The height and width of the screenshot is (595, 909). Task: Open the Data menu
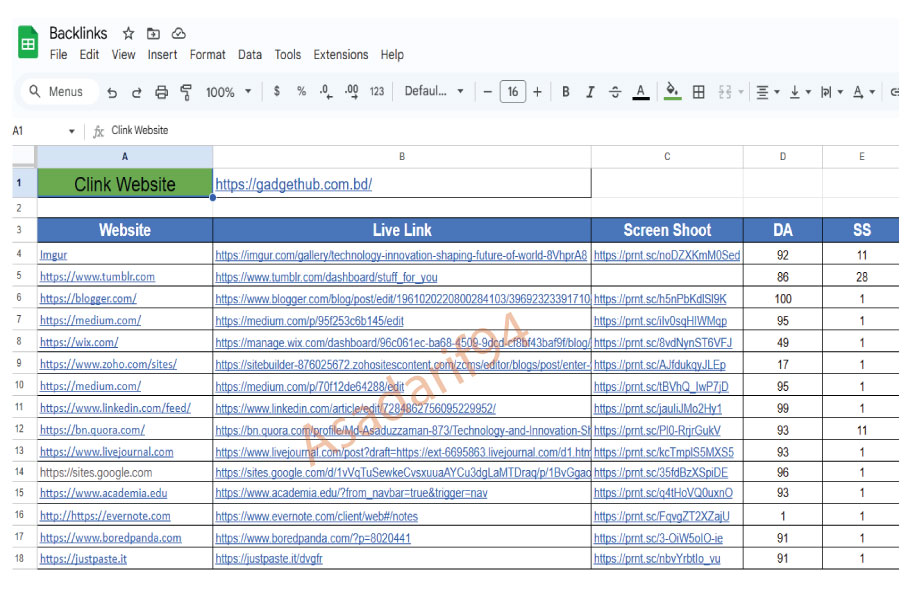(x=249, y=55)
